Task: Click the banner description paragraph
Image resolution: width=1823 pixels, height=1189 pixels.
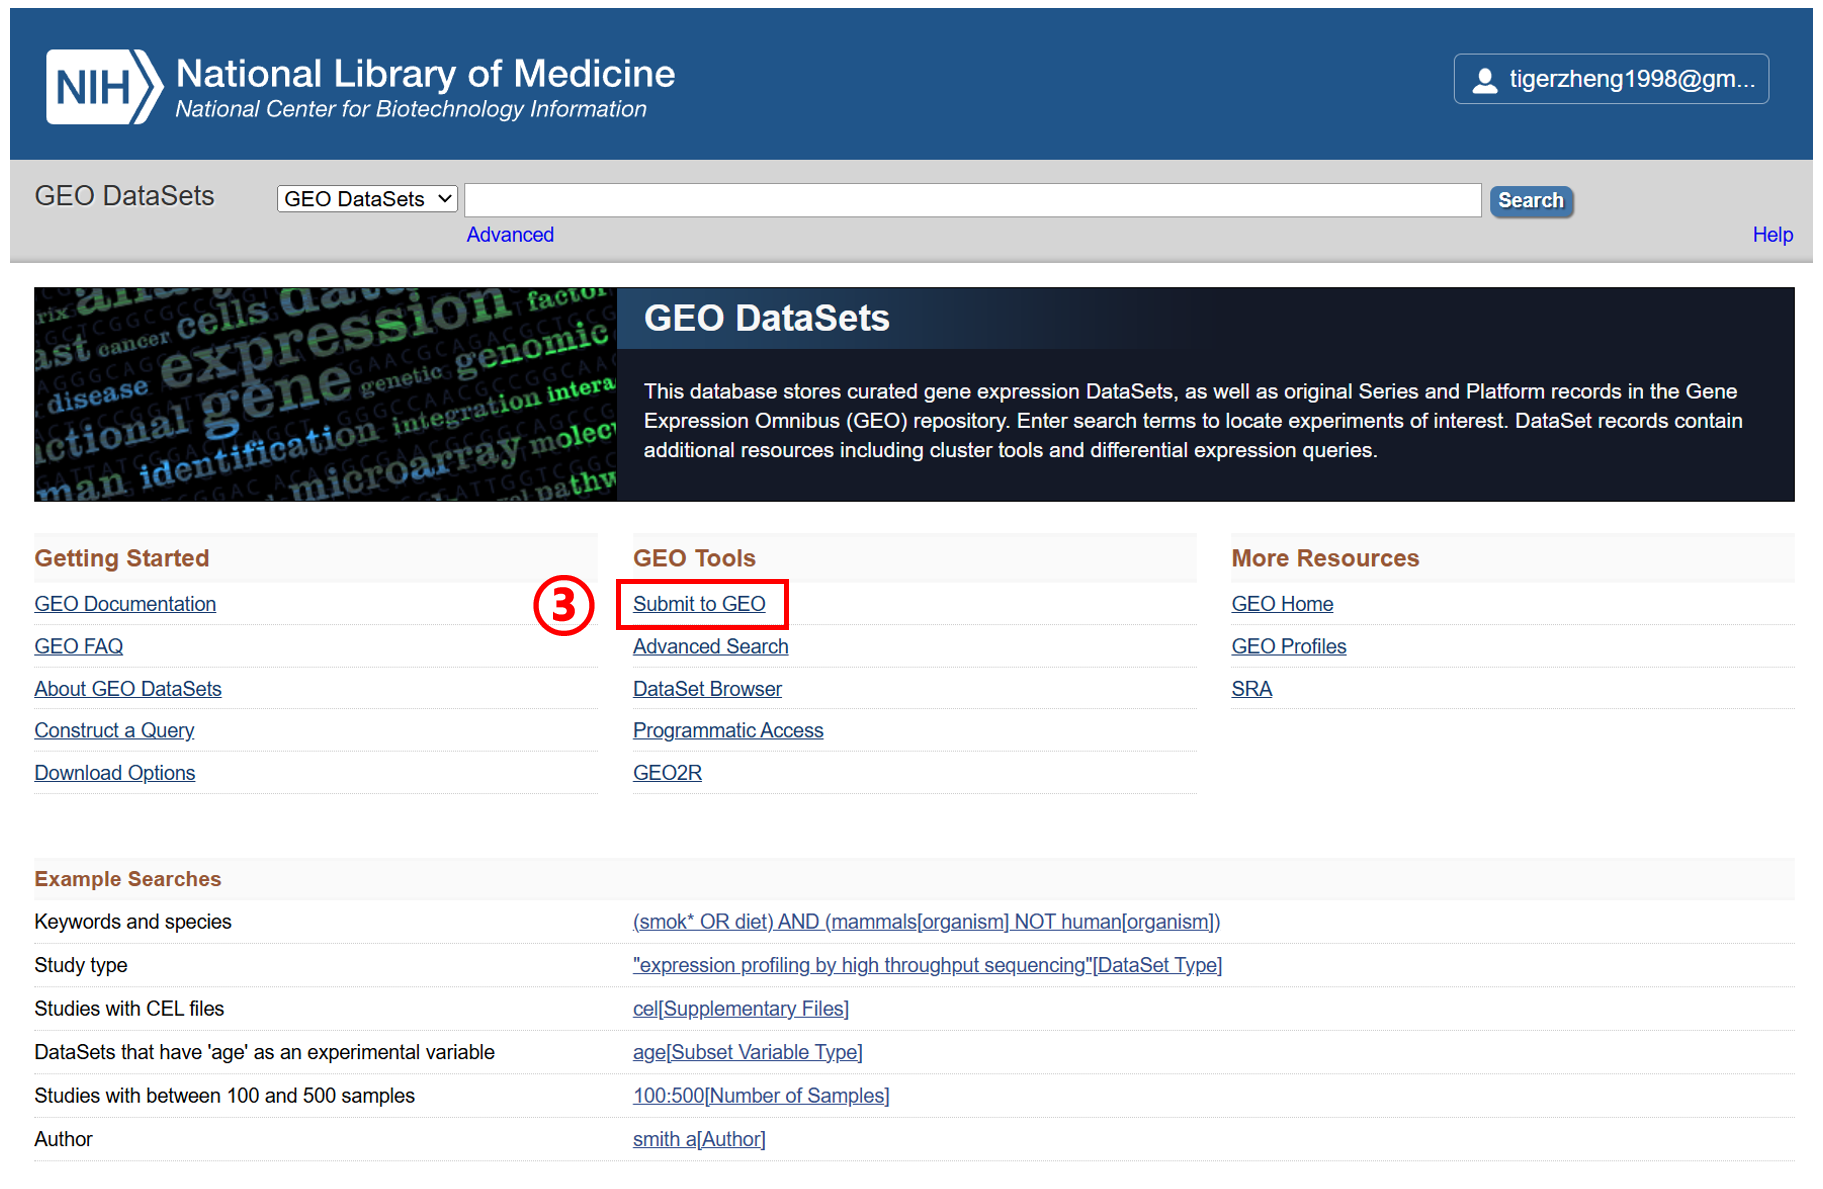Action: click(1193, 421)
